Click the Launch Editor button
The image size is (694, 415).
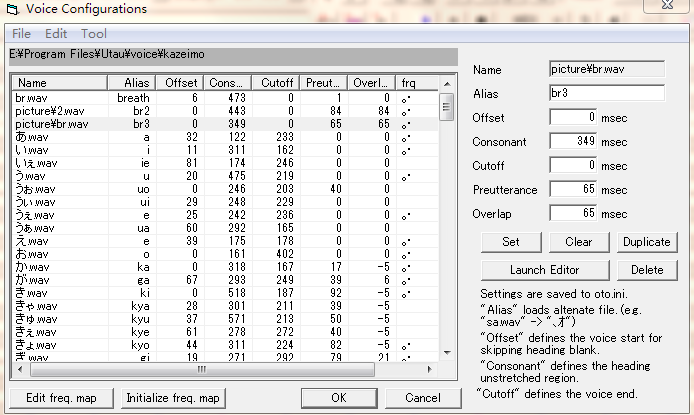(545, 270)
